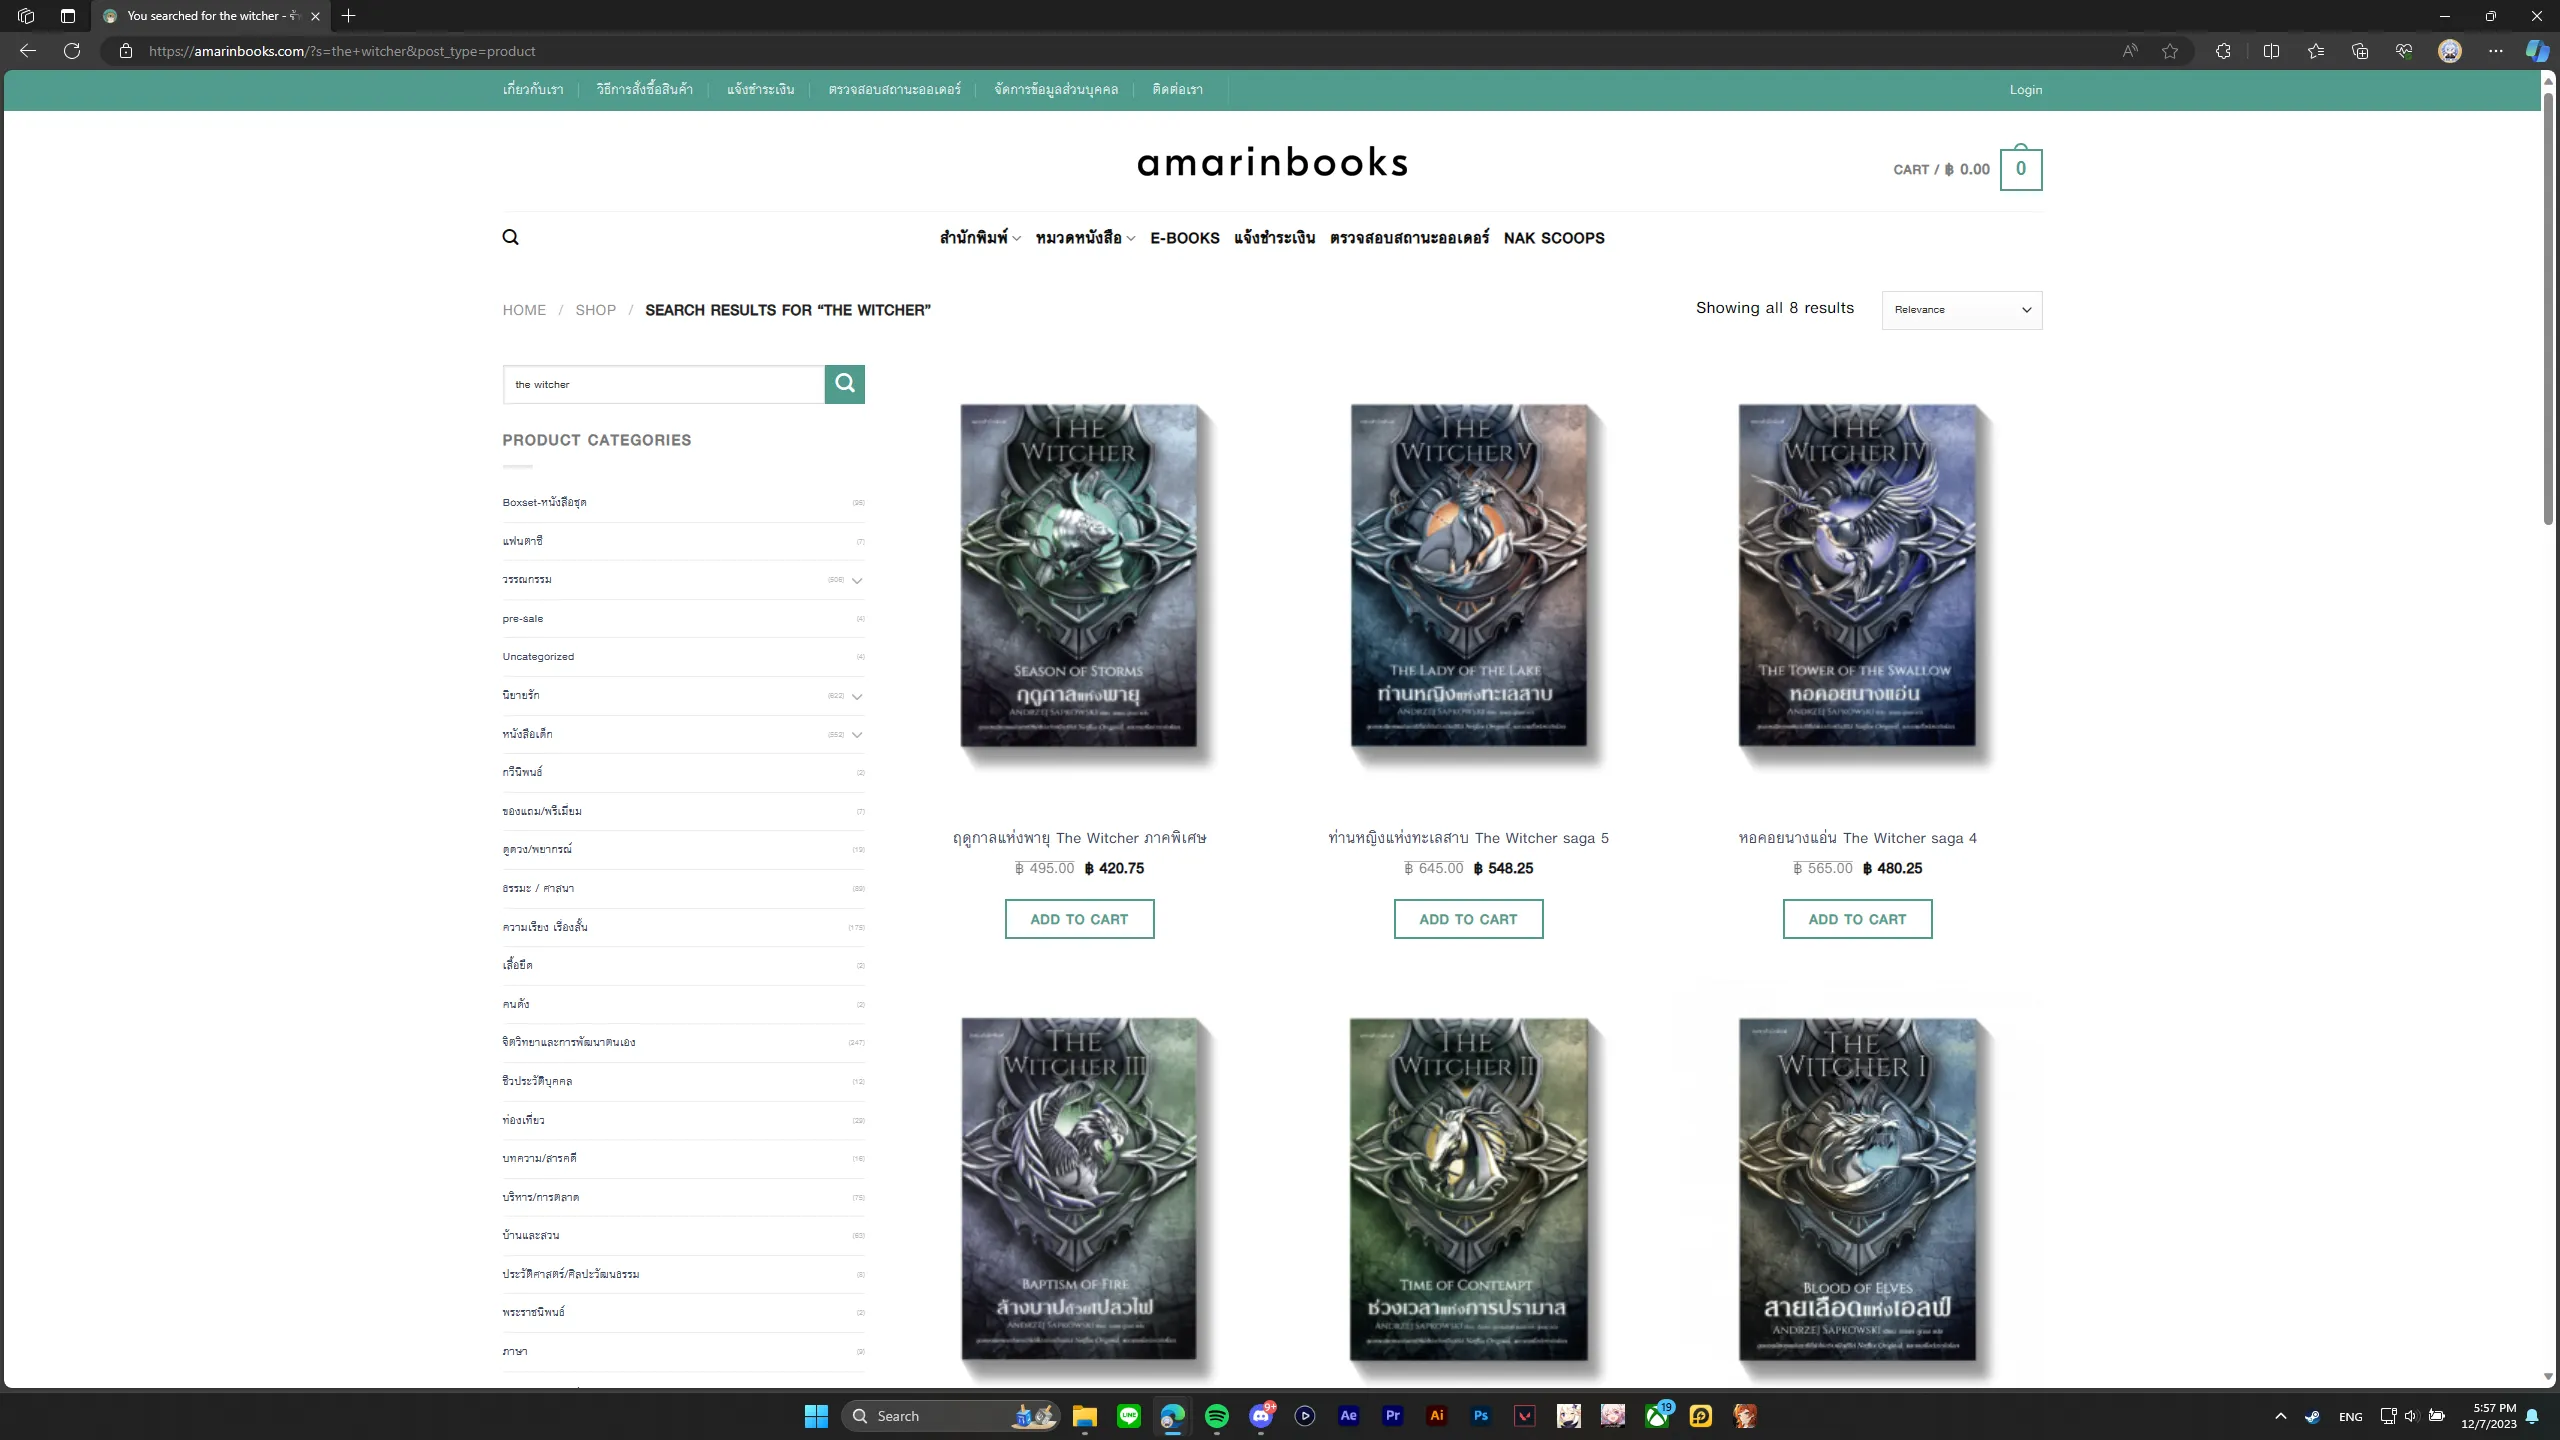Open the shopping cart bag icon

(x=2020, y=168)
